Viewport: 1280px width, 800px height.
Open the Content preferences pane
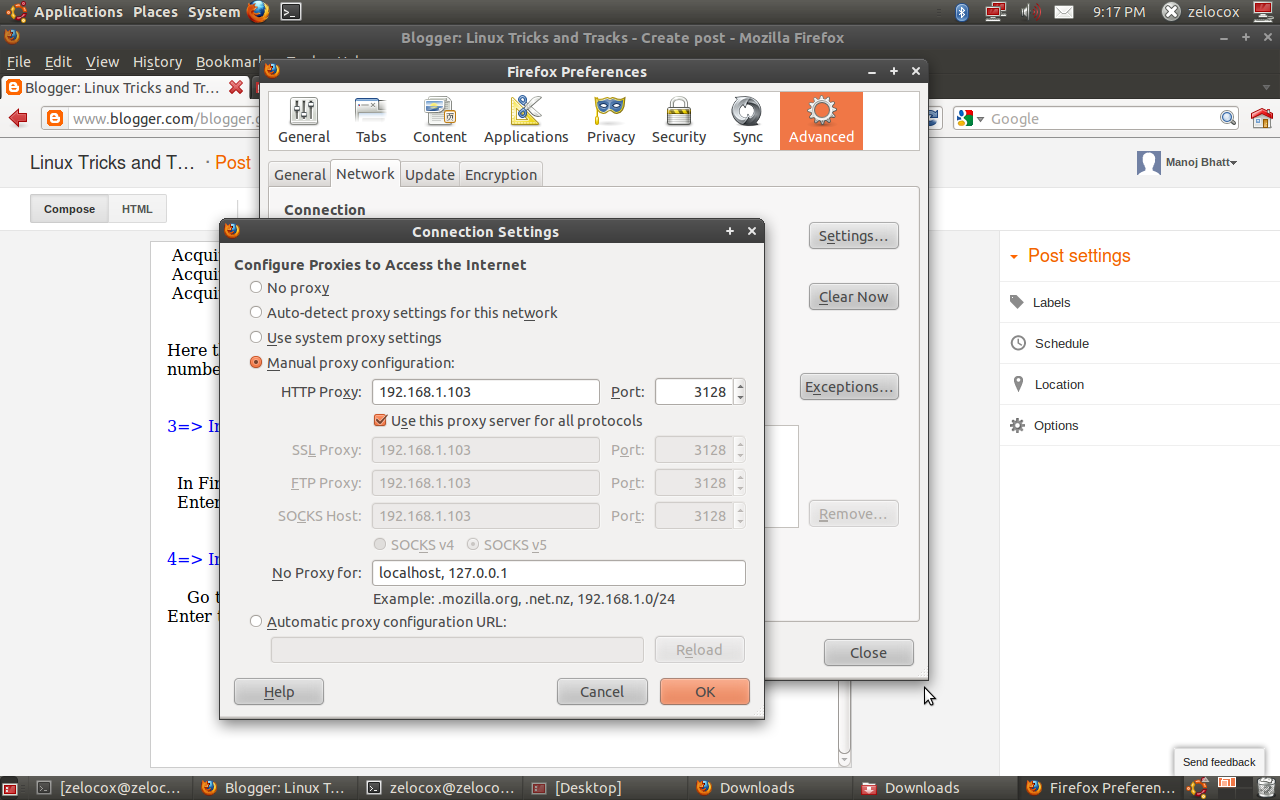[x=440, y=121]
